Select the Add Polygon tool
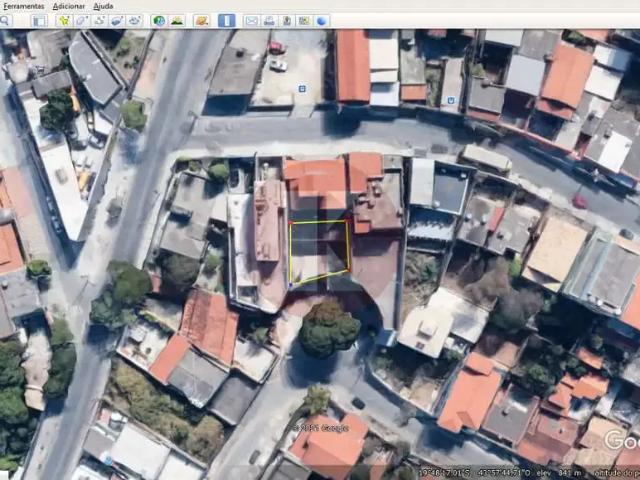Image resolution: width=640 pixels, height=480 pixels. [82, 21]
